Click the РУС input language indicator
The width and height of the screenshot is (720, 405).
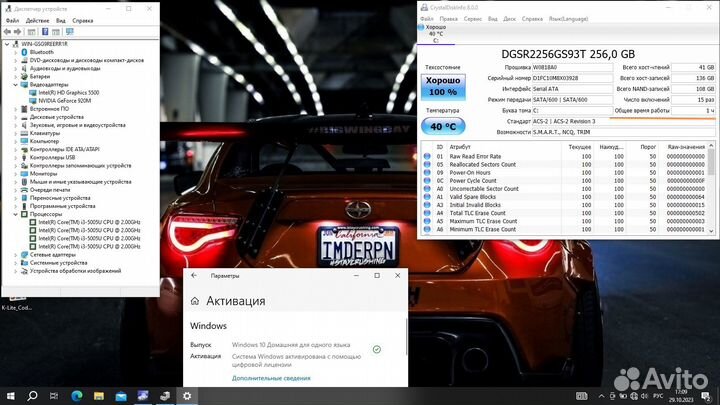pos(658,396)
